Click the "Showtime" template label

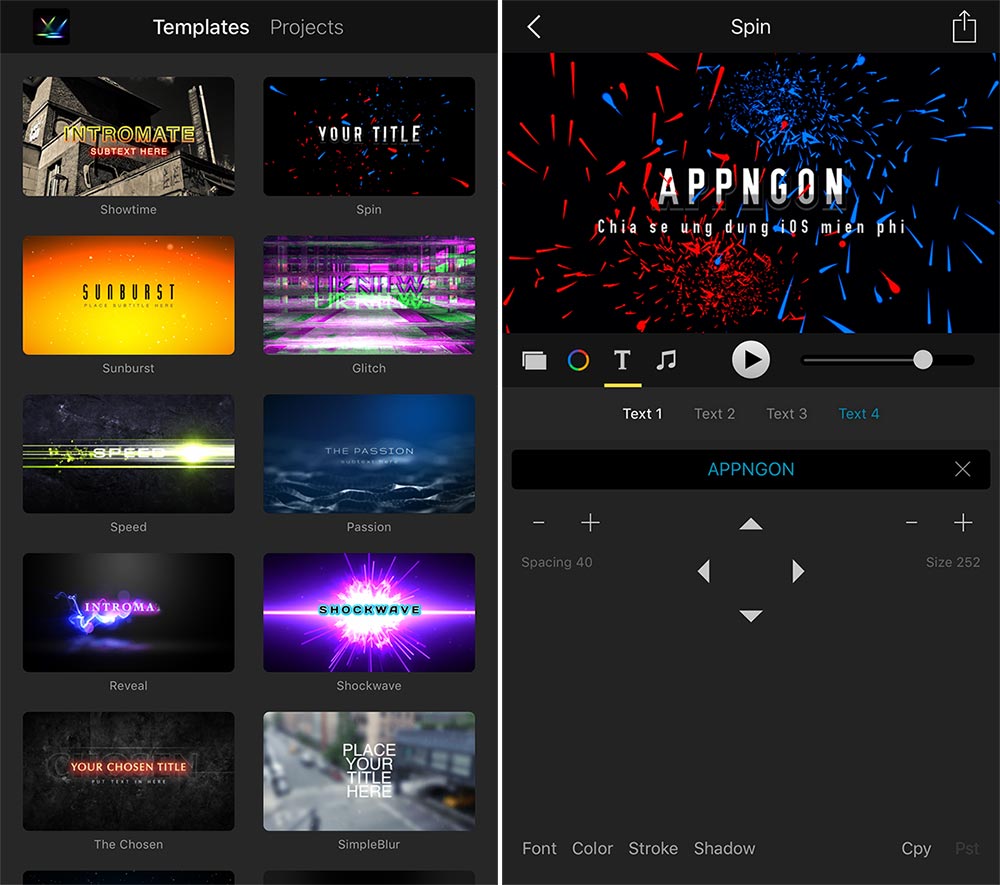128,209
